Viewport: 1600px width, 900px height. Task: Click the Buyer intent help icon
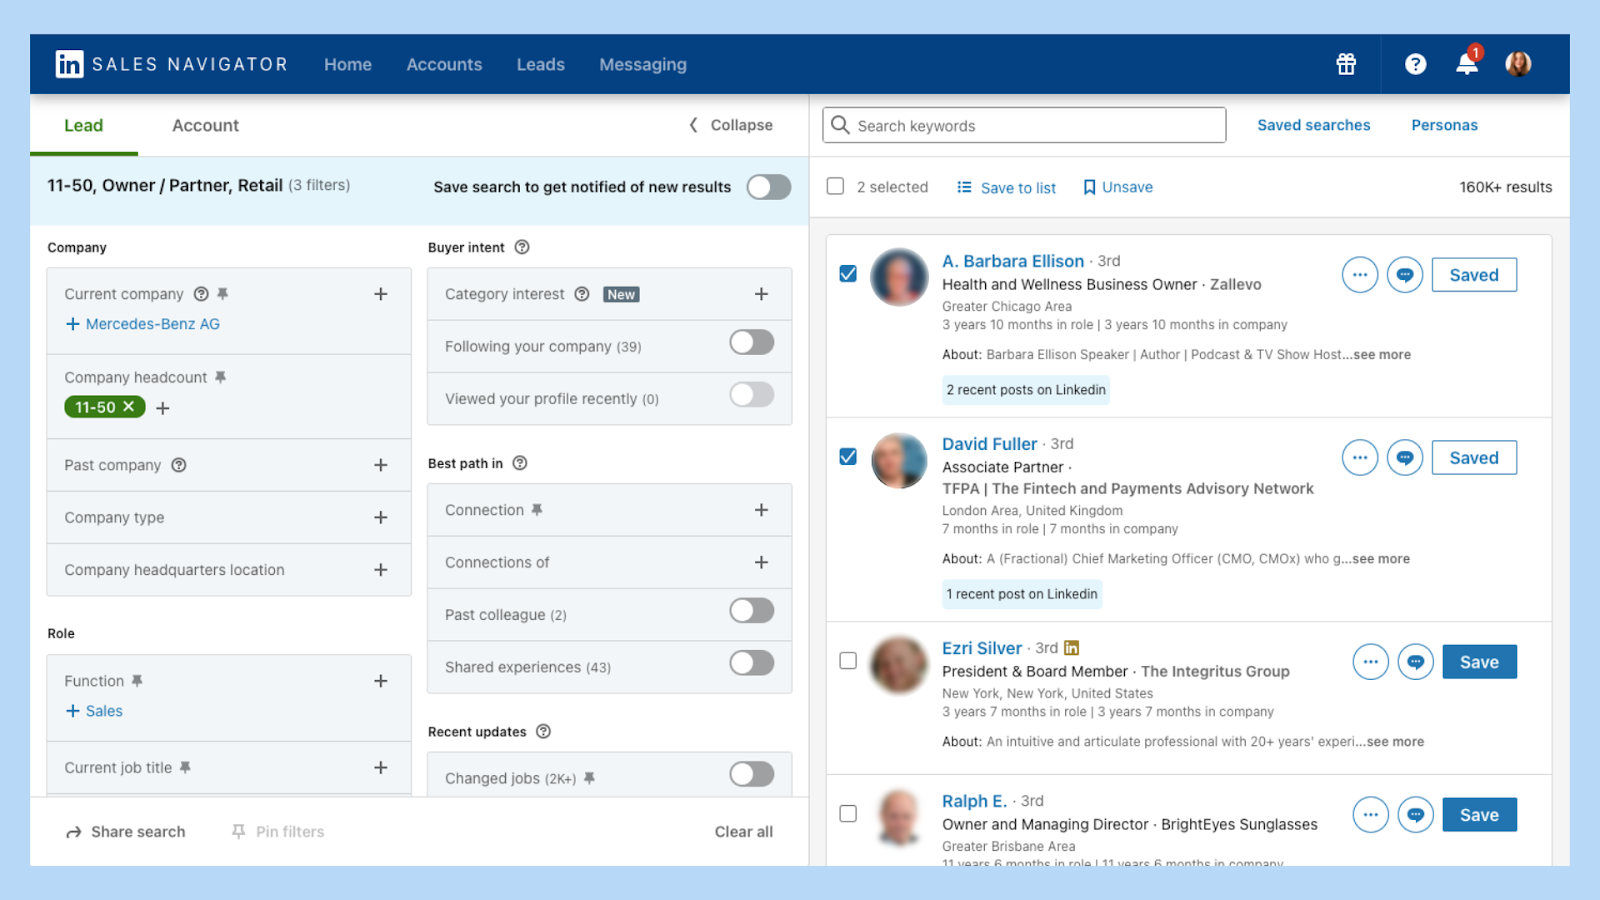(x=522, y=247)
